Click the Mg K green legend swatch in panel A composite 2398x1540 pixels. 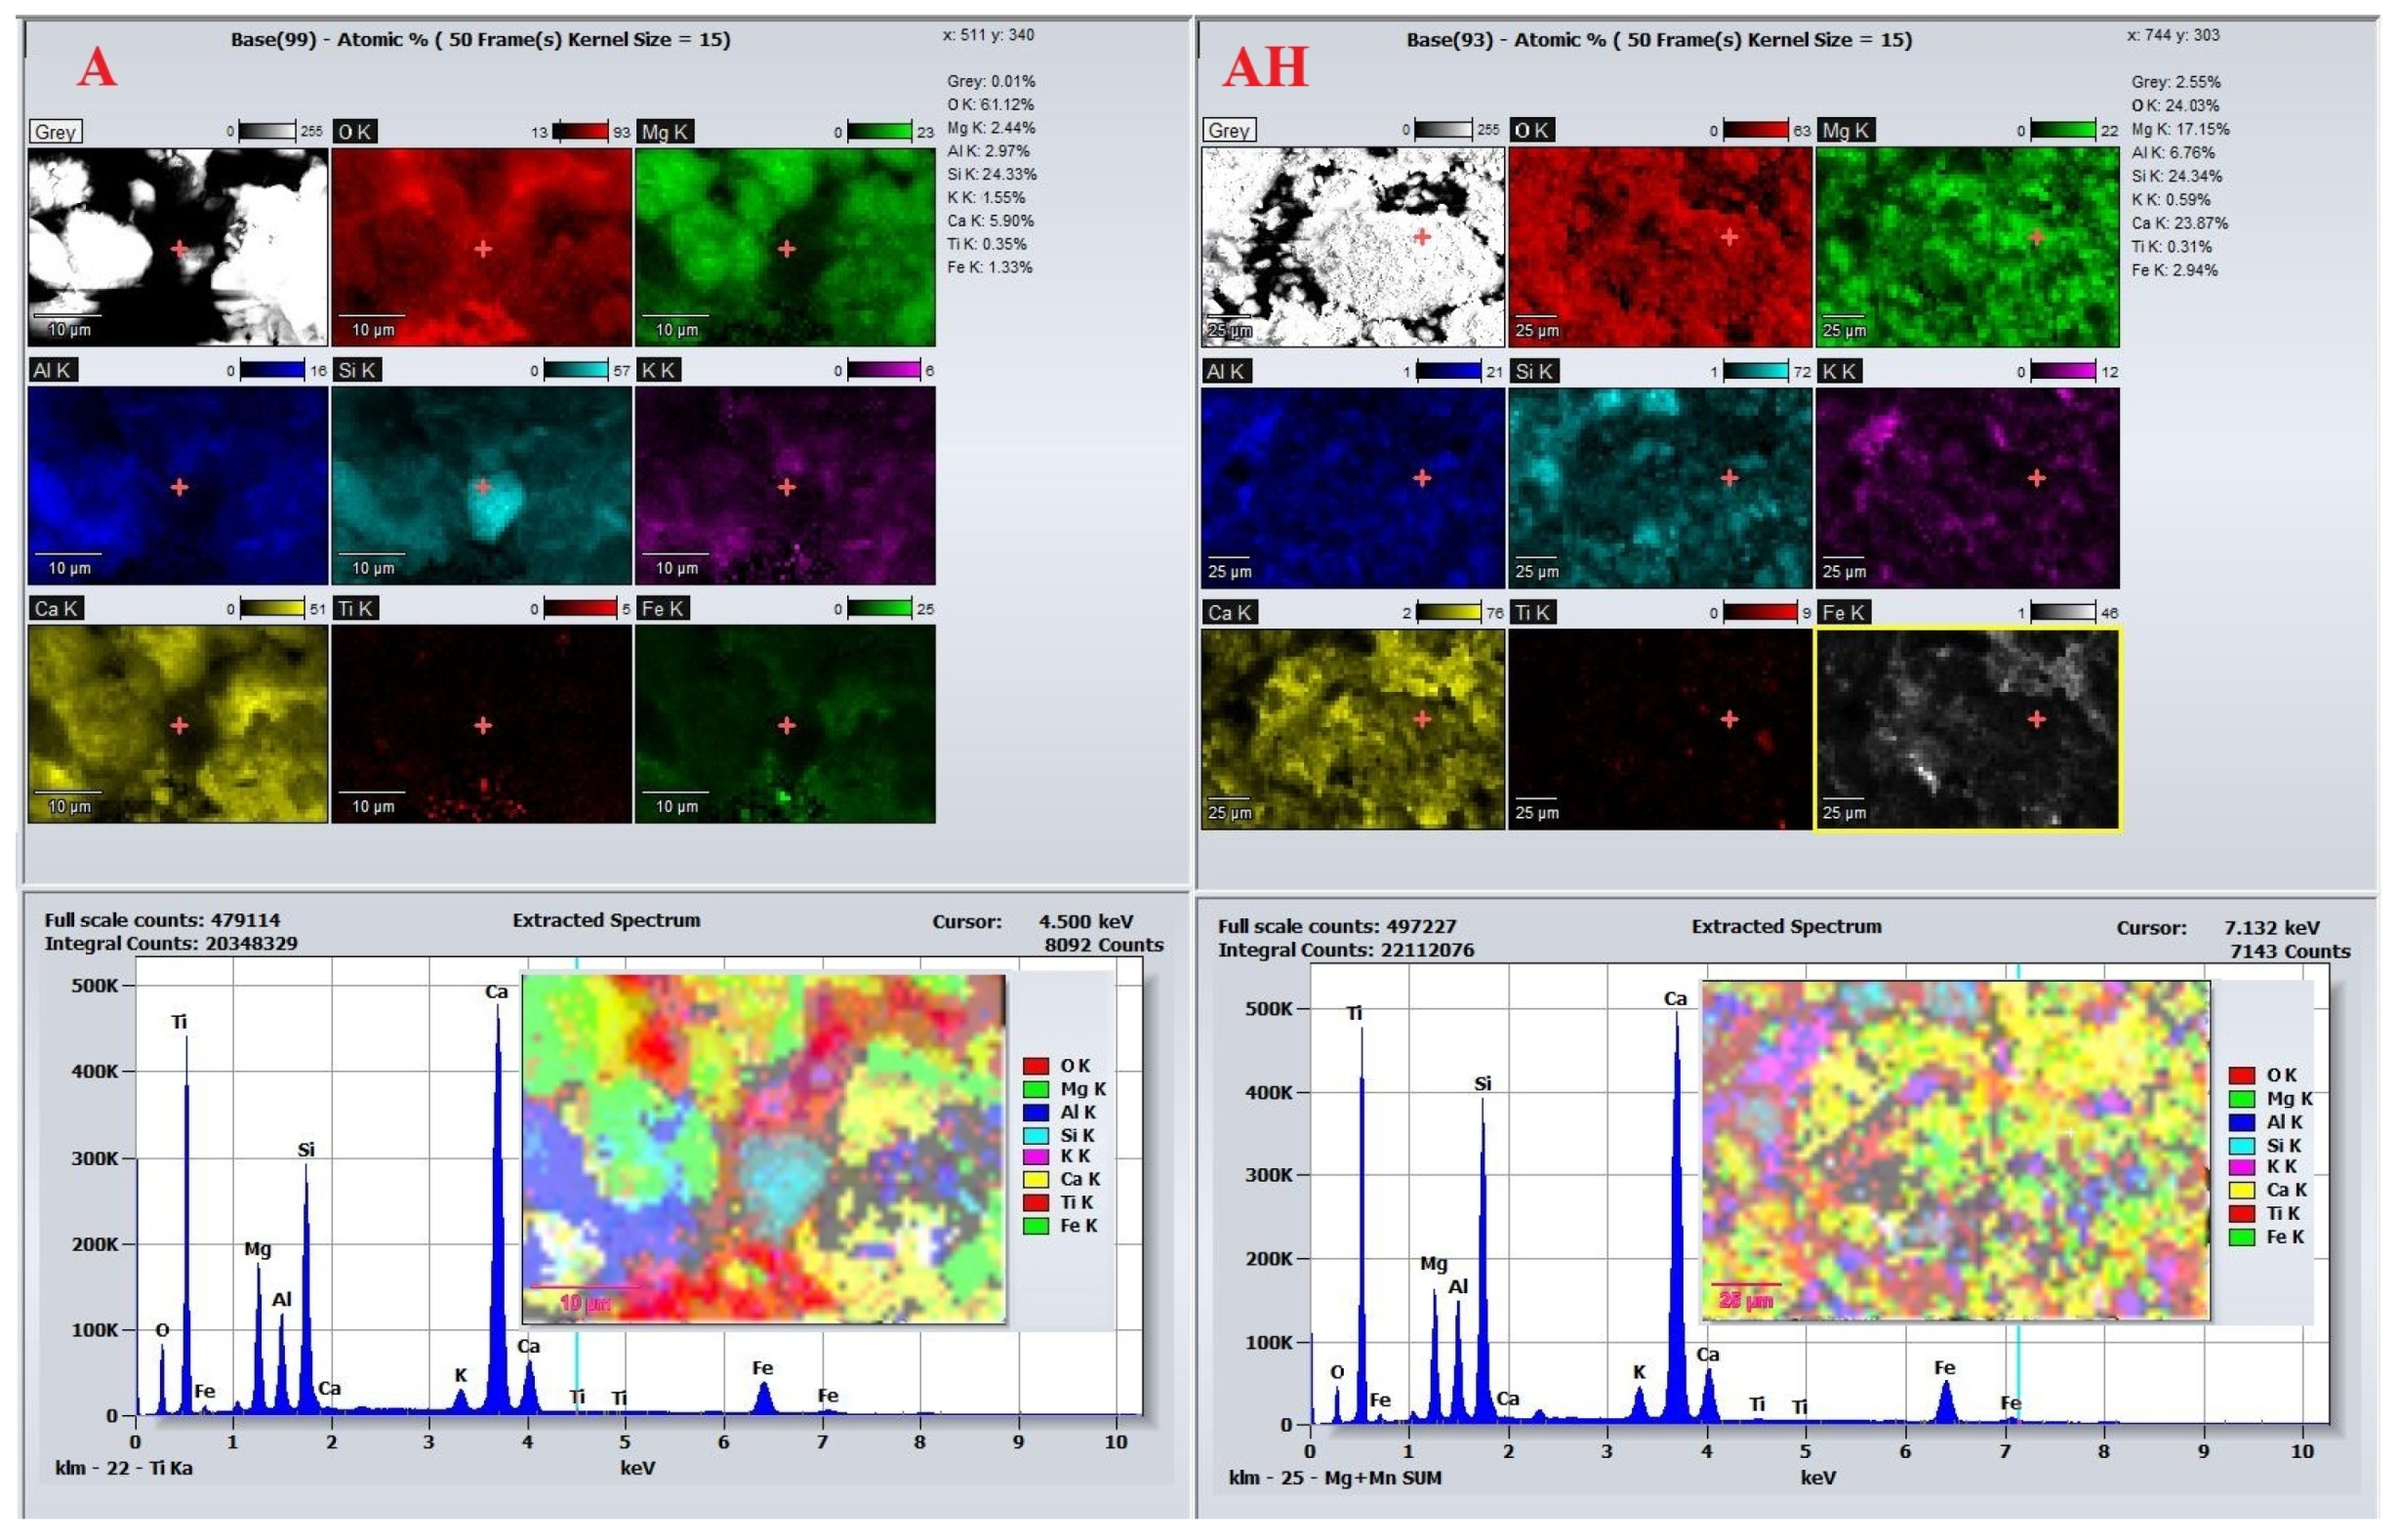pyautogui.click(x=1036, y=1089)
